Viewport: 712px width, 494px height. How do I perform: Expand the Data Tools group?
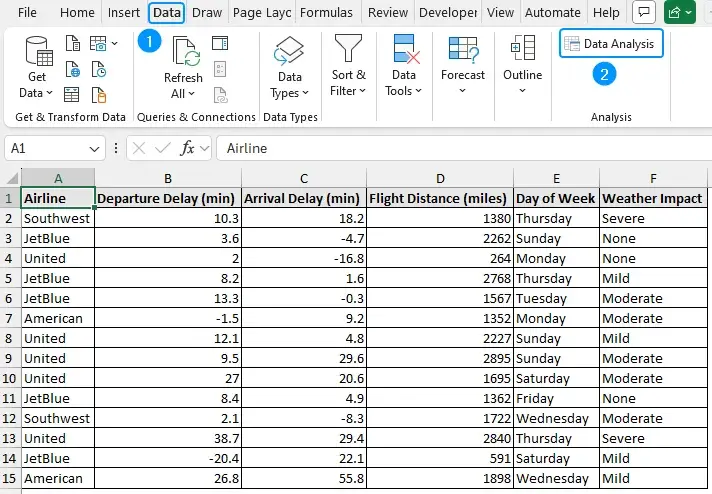point(404,66)
